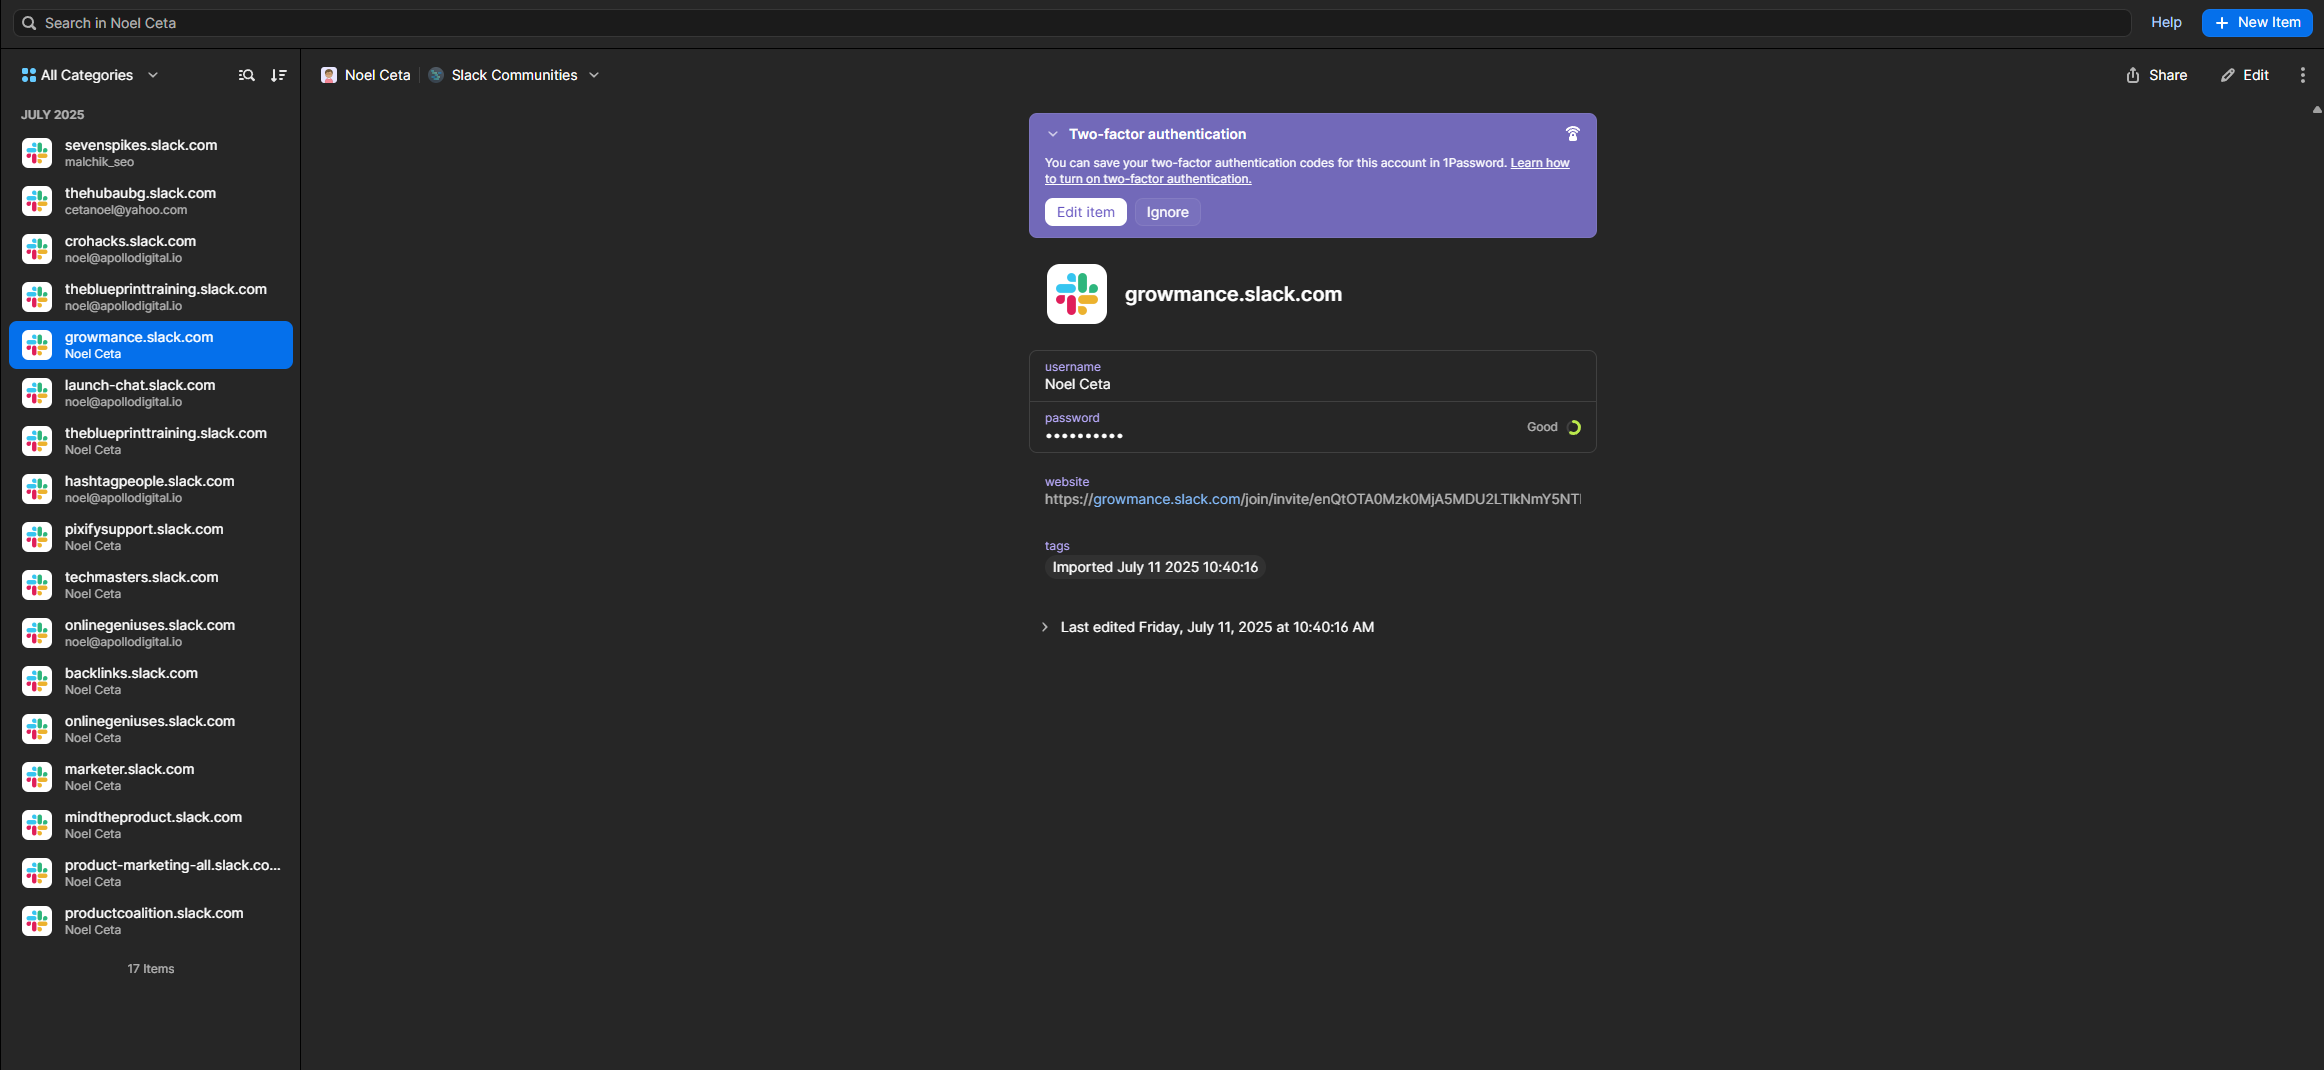Select thebluebrinttraining item with noel@apollodigital.io
This screenshot has width=2324, height=1070.
[x=151, y=297]
